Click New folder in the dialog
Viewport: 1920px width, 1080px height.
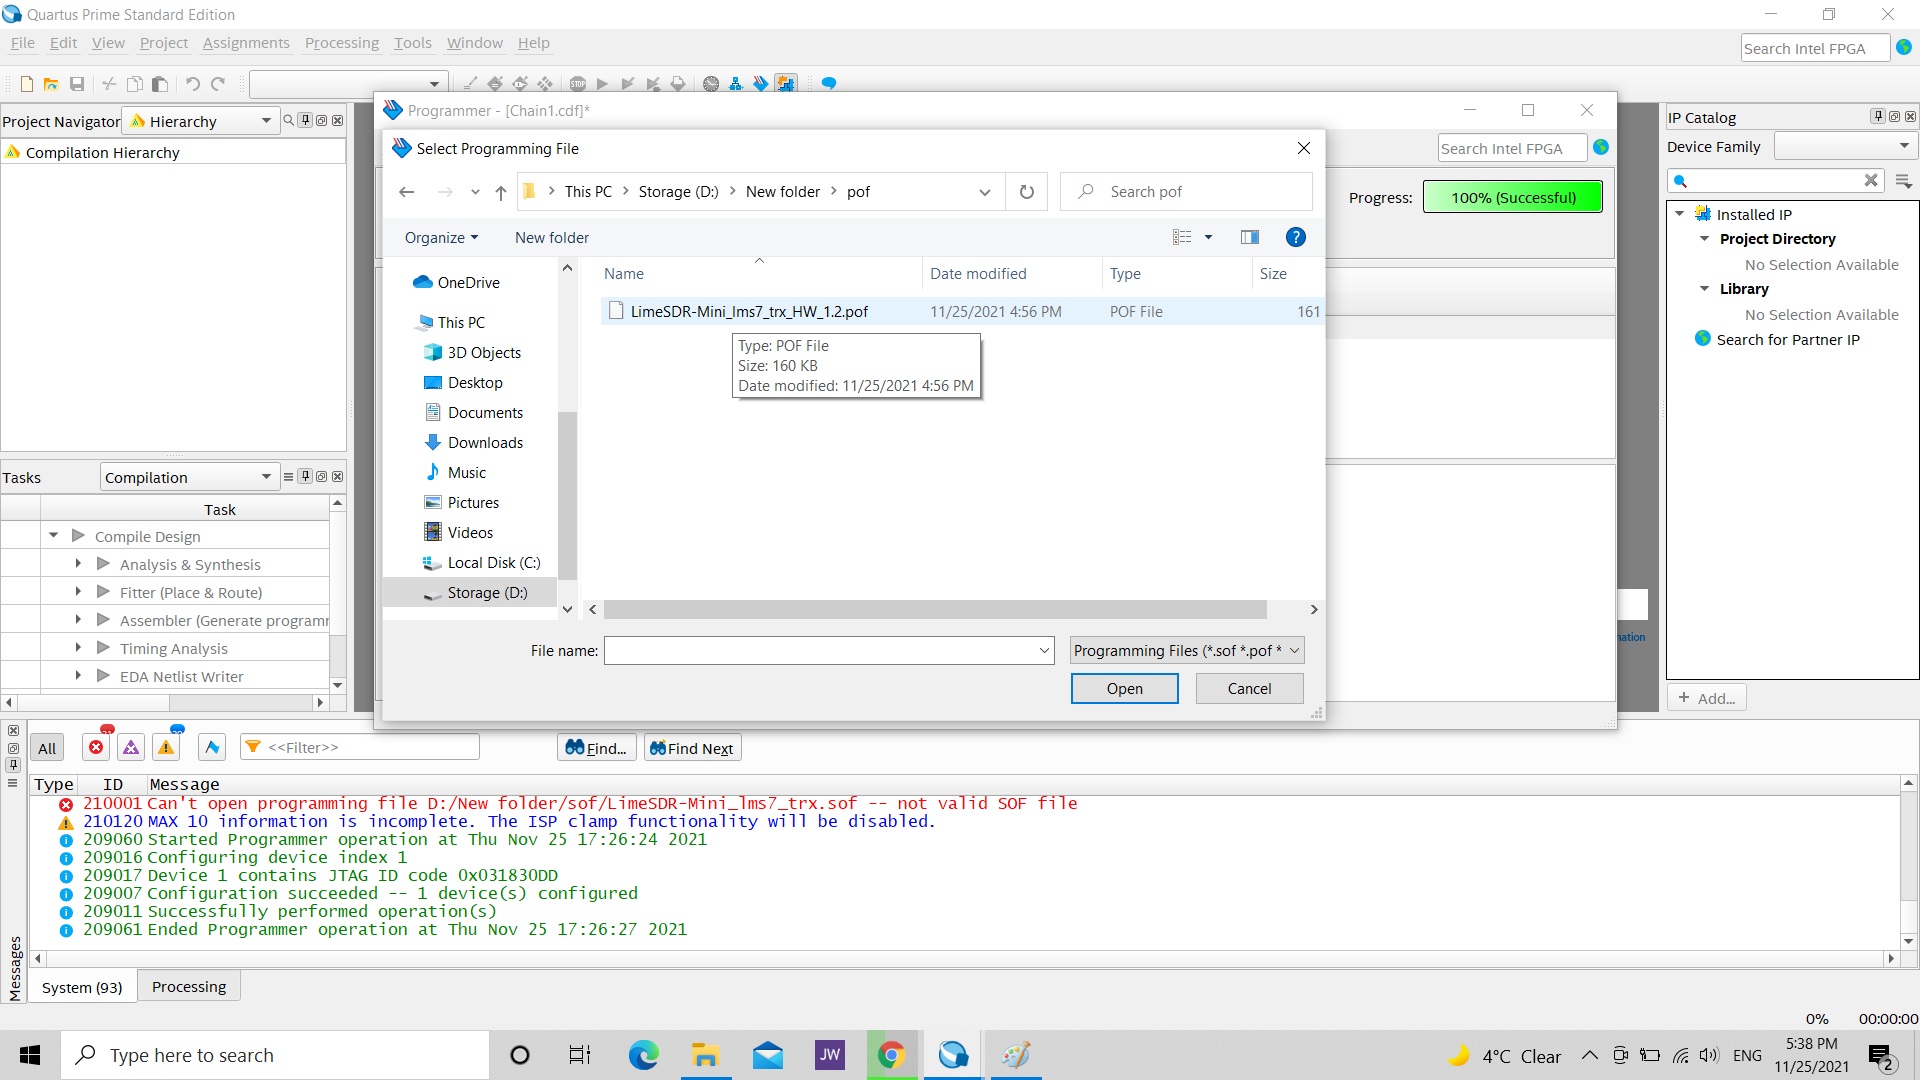pos(552,238)
